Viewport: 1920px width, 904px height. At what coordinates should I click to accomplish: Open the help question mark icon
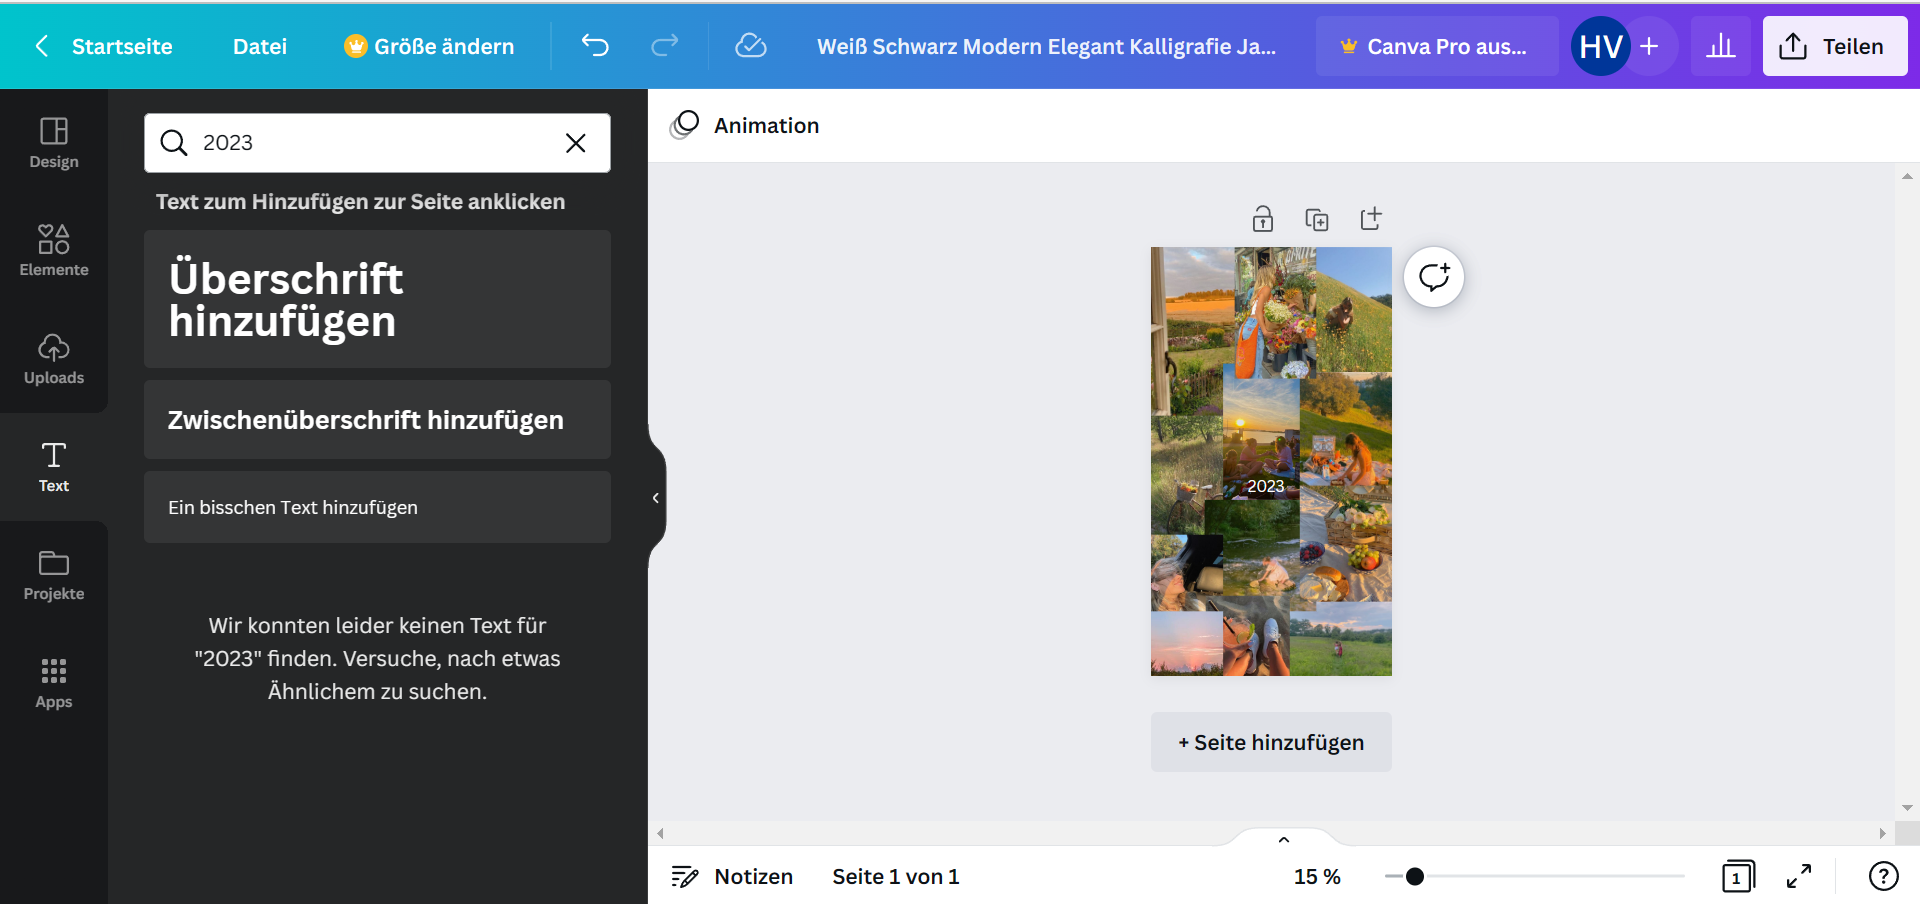click(1883, 876)
